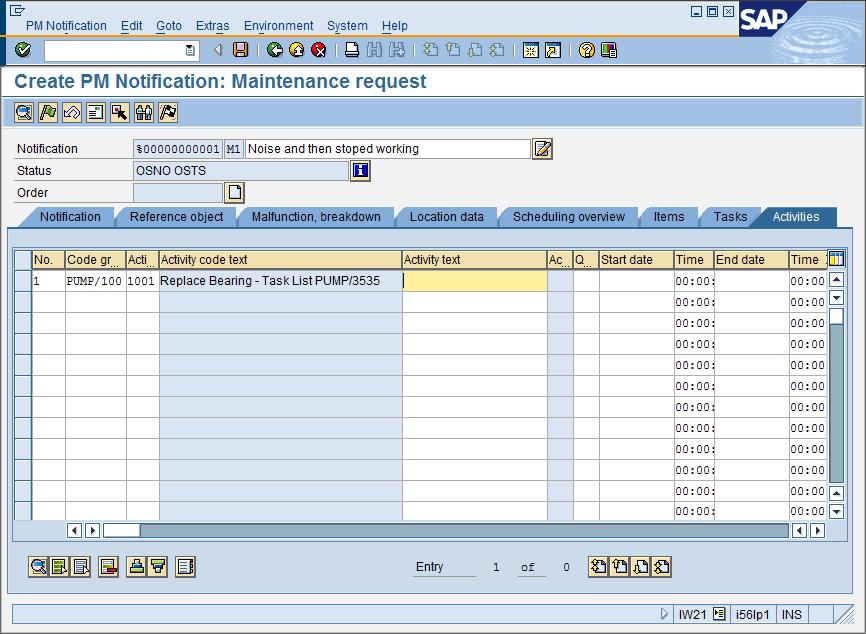Image resolution: width=866 pixels, height=634 pixels.
Task: Click the Start date column header
Action: pyautogui.click(x=636, y=260)
